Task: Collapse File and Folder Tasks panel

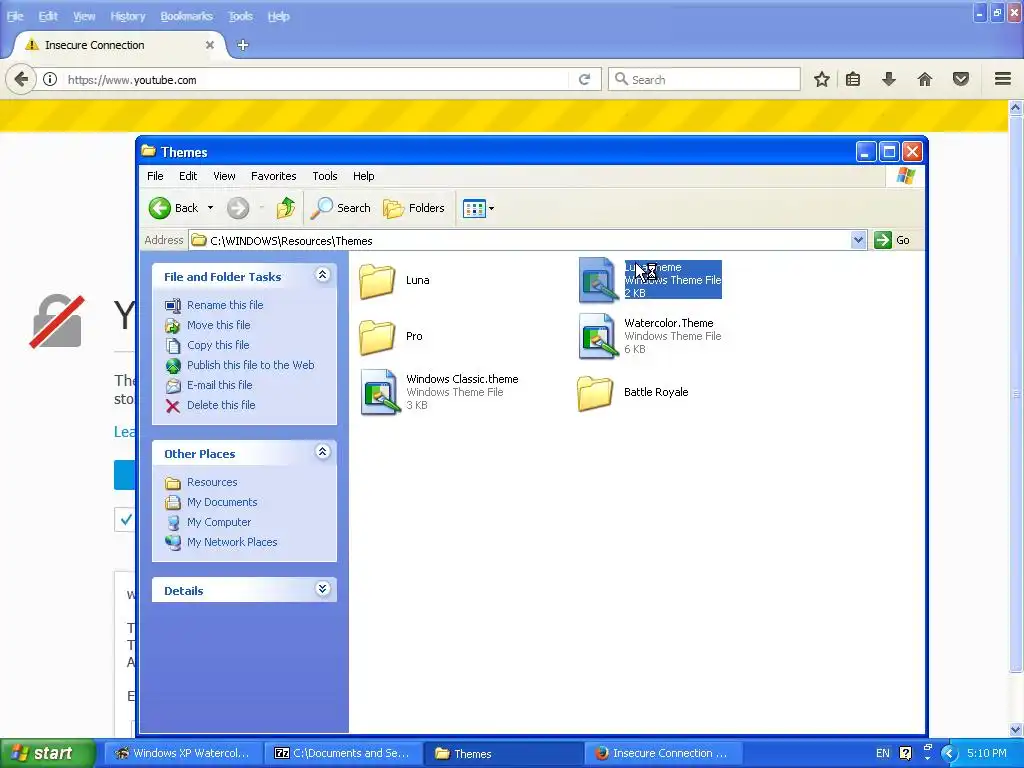Action: point(323,275)
